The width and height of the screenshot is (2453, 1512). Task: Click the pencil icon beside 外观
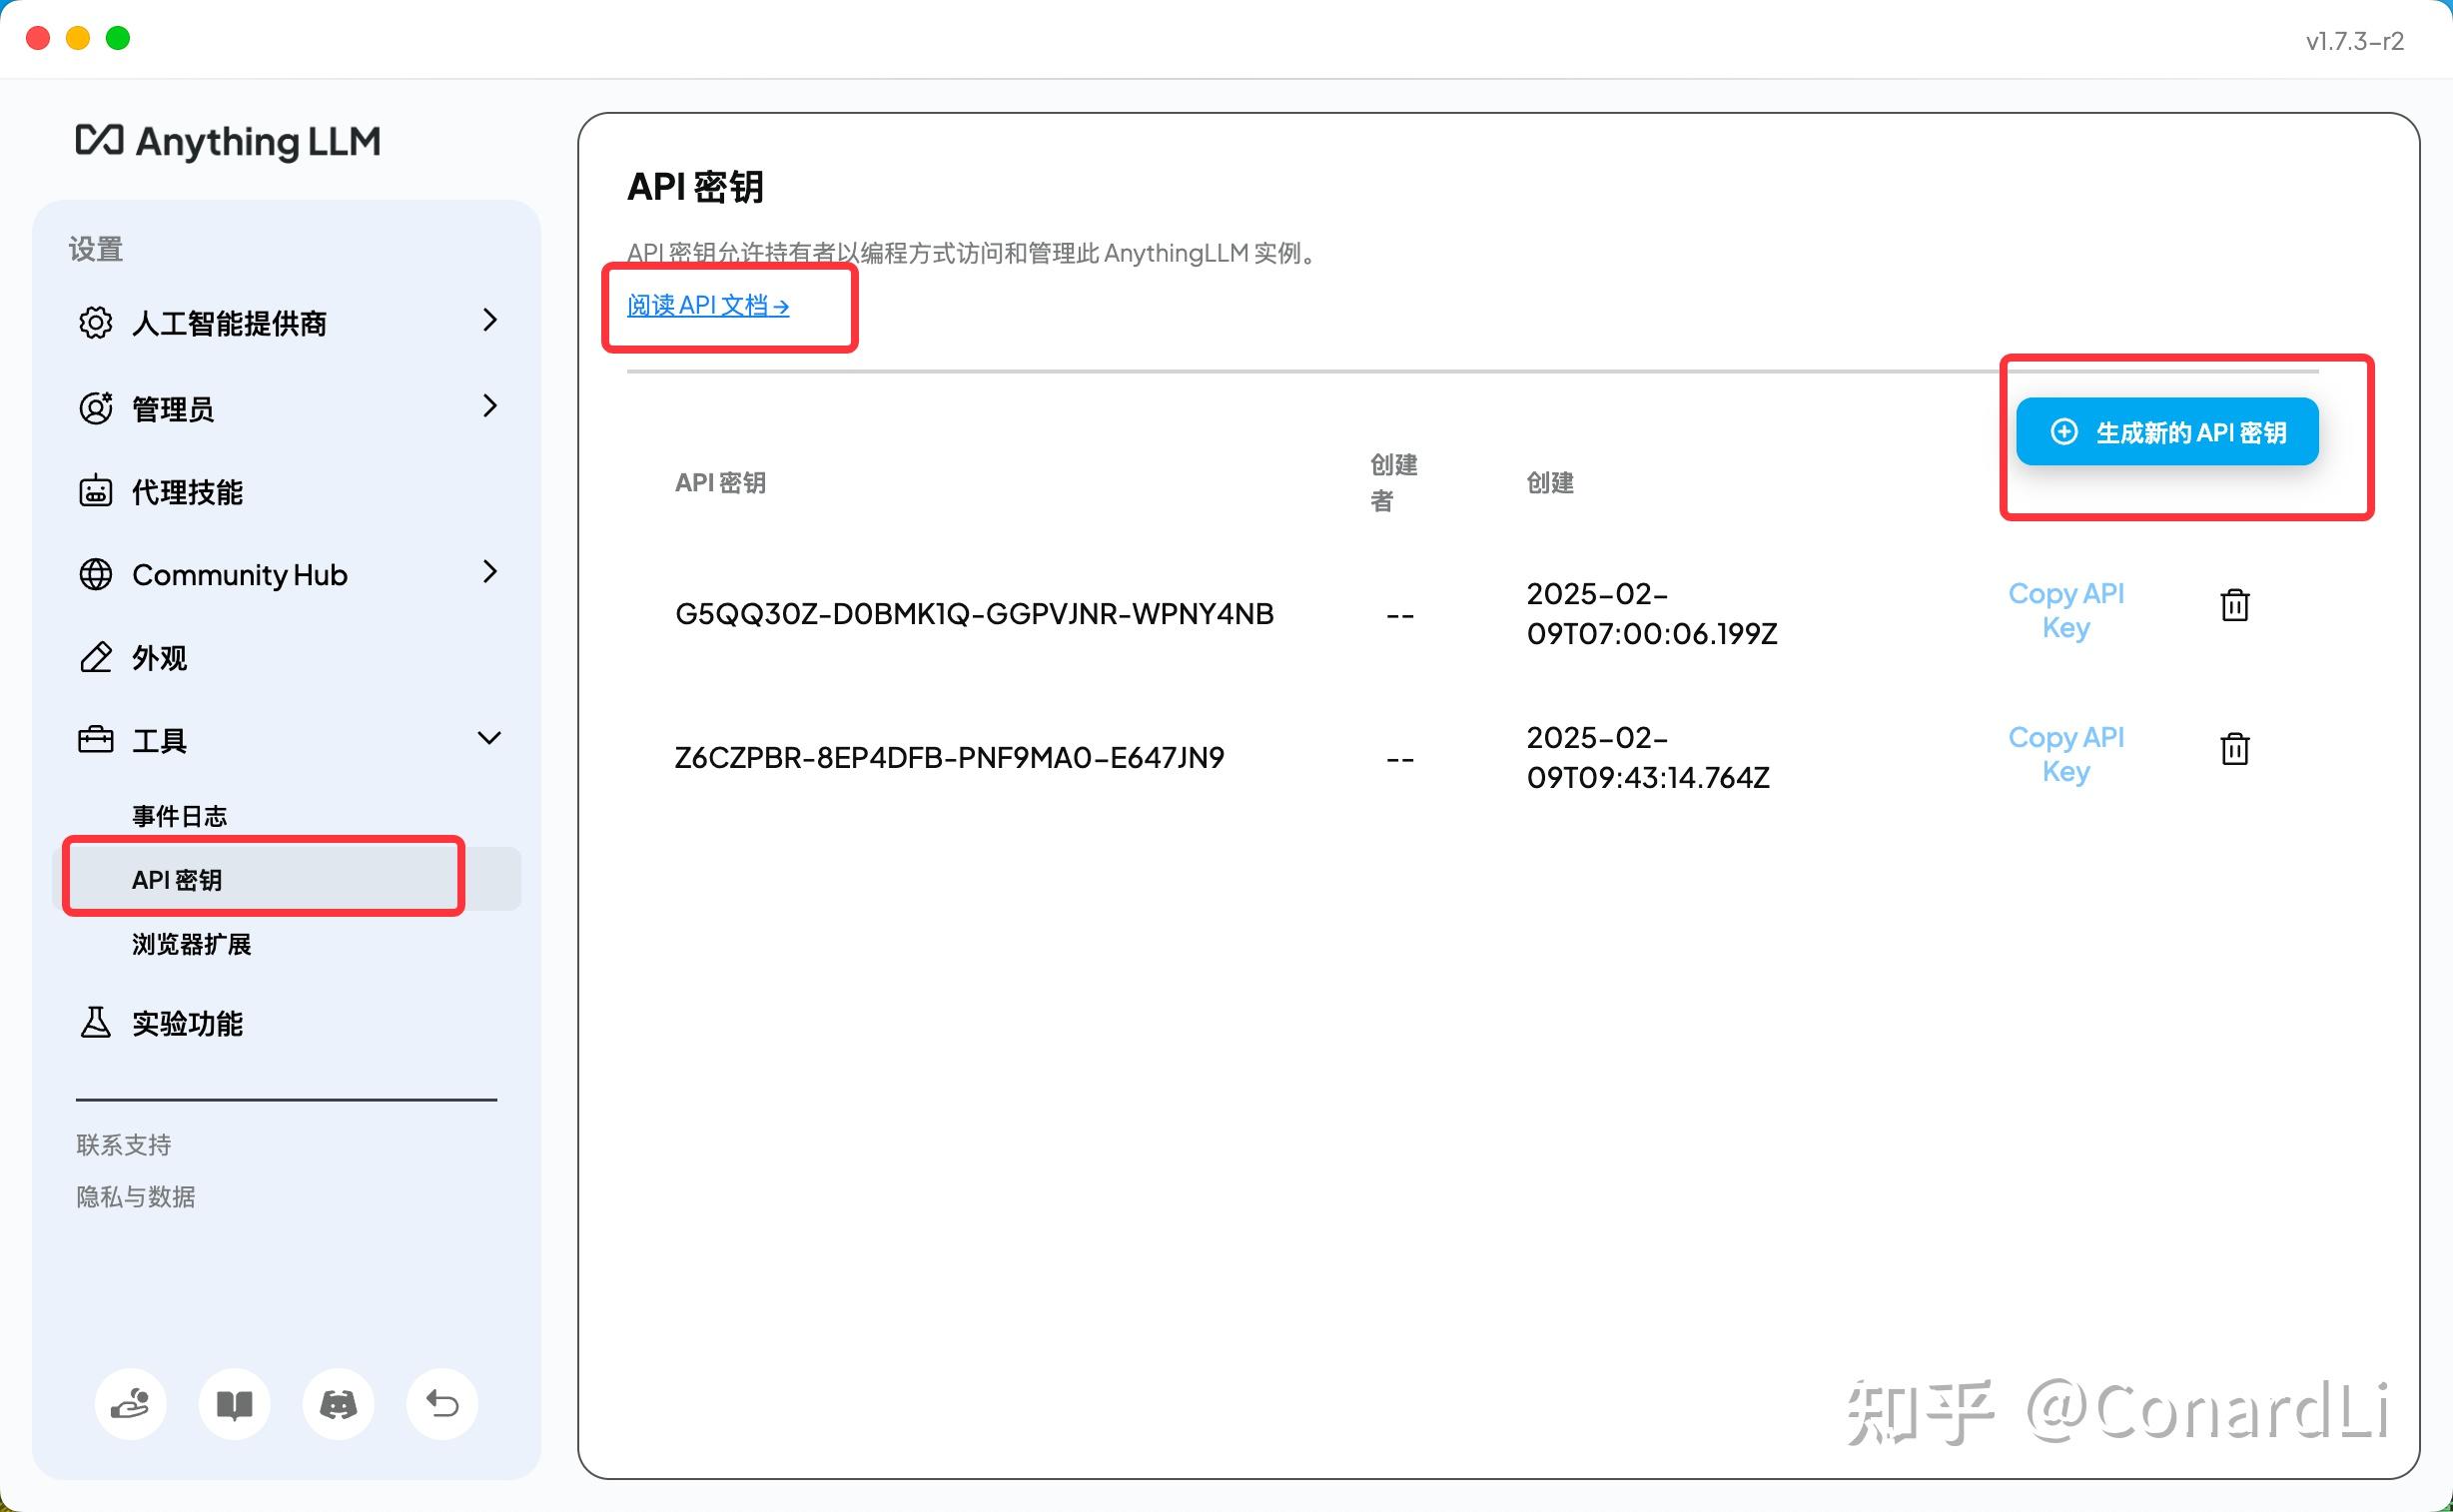point(95,657)
